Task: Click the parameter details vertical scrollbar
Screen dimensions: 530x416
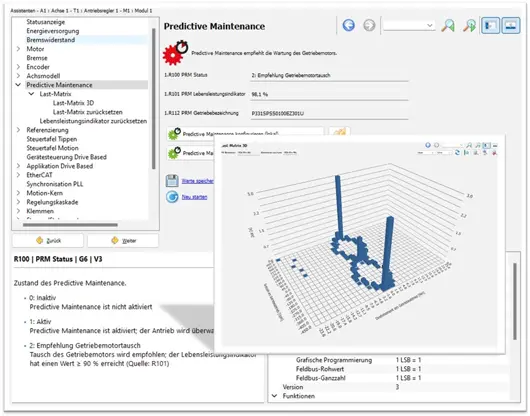Action: point(515,301)
